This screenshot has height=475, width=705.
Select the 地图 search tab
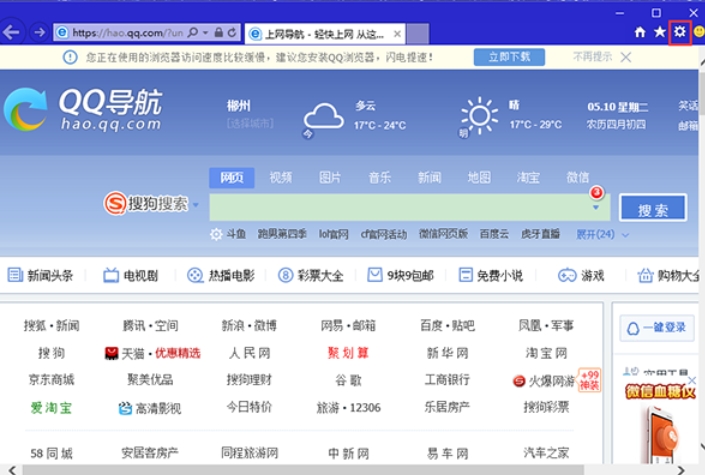click(x=479, y=178)
